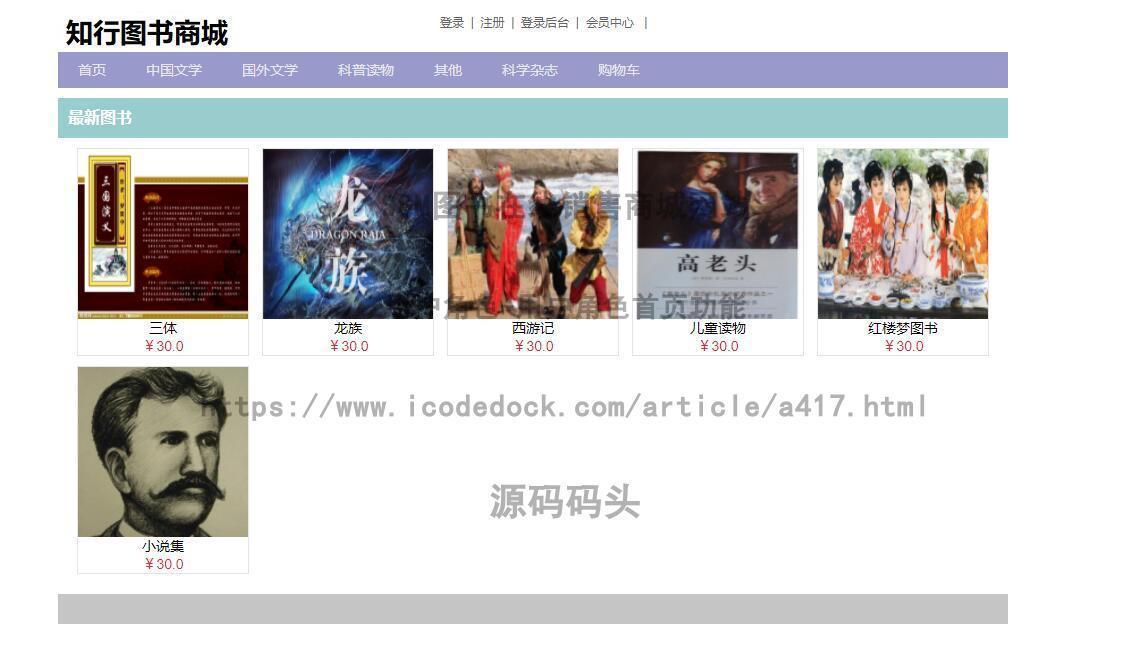Click the 龙族 book title

pyautogui.click(x=348, y=328)
